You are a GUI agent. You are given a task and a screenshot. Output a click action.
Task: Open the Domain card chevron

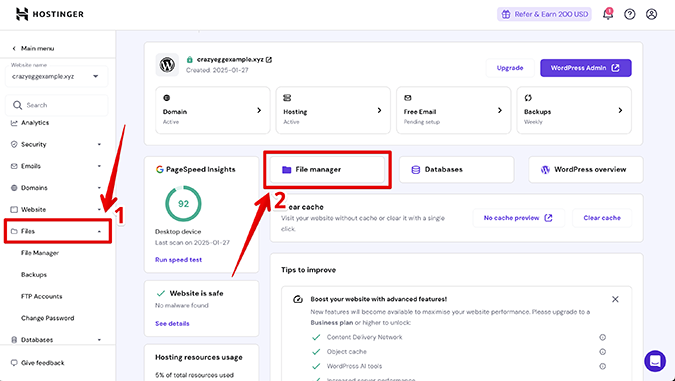click(259, 111)
